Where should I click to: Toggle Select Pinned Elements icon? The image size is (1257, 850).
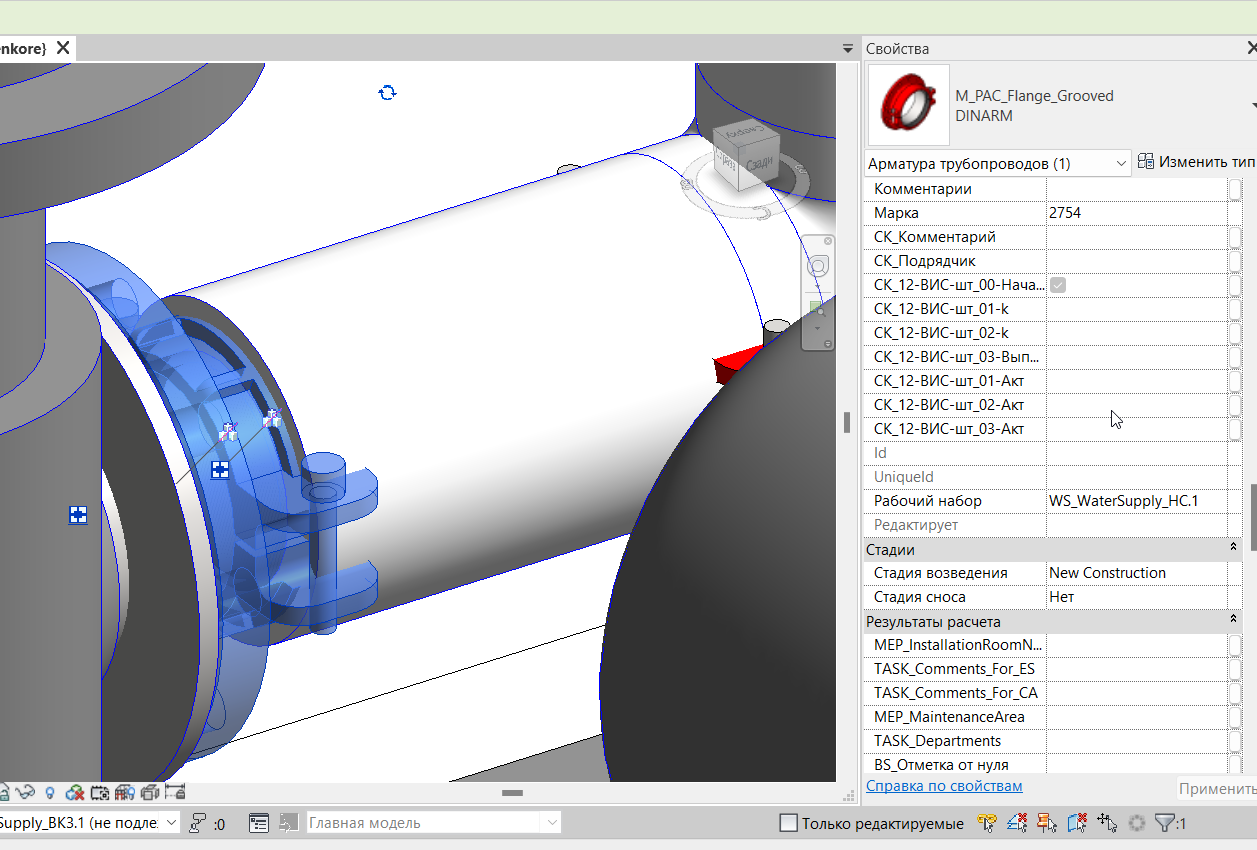coord(1047,823)
